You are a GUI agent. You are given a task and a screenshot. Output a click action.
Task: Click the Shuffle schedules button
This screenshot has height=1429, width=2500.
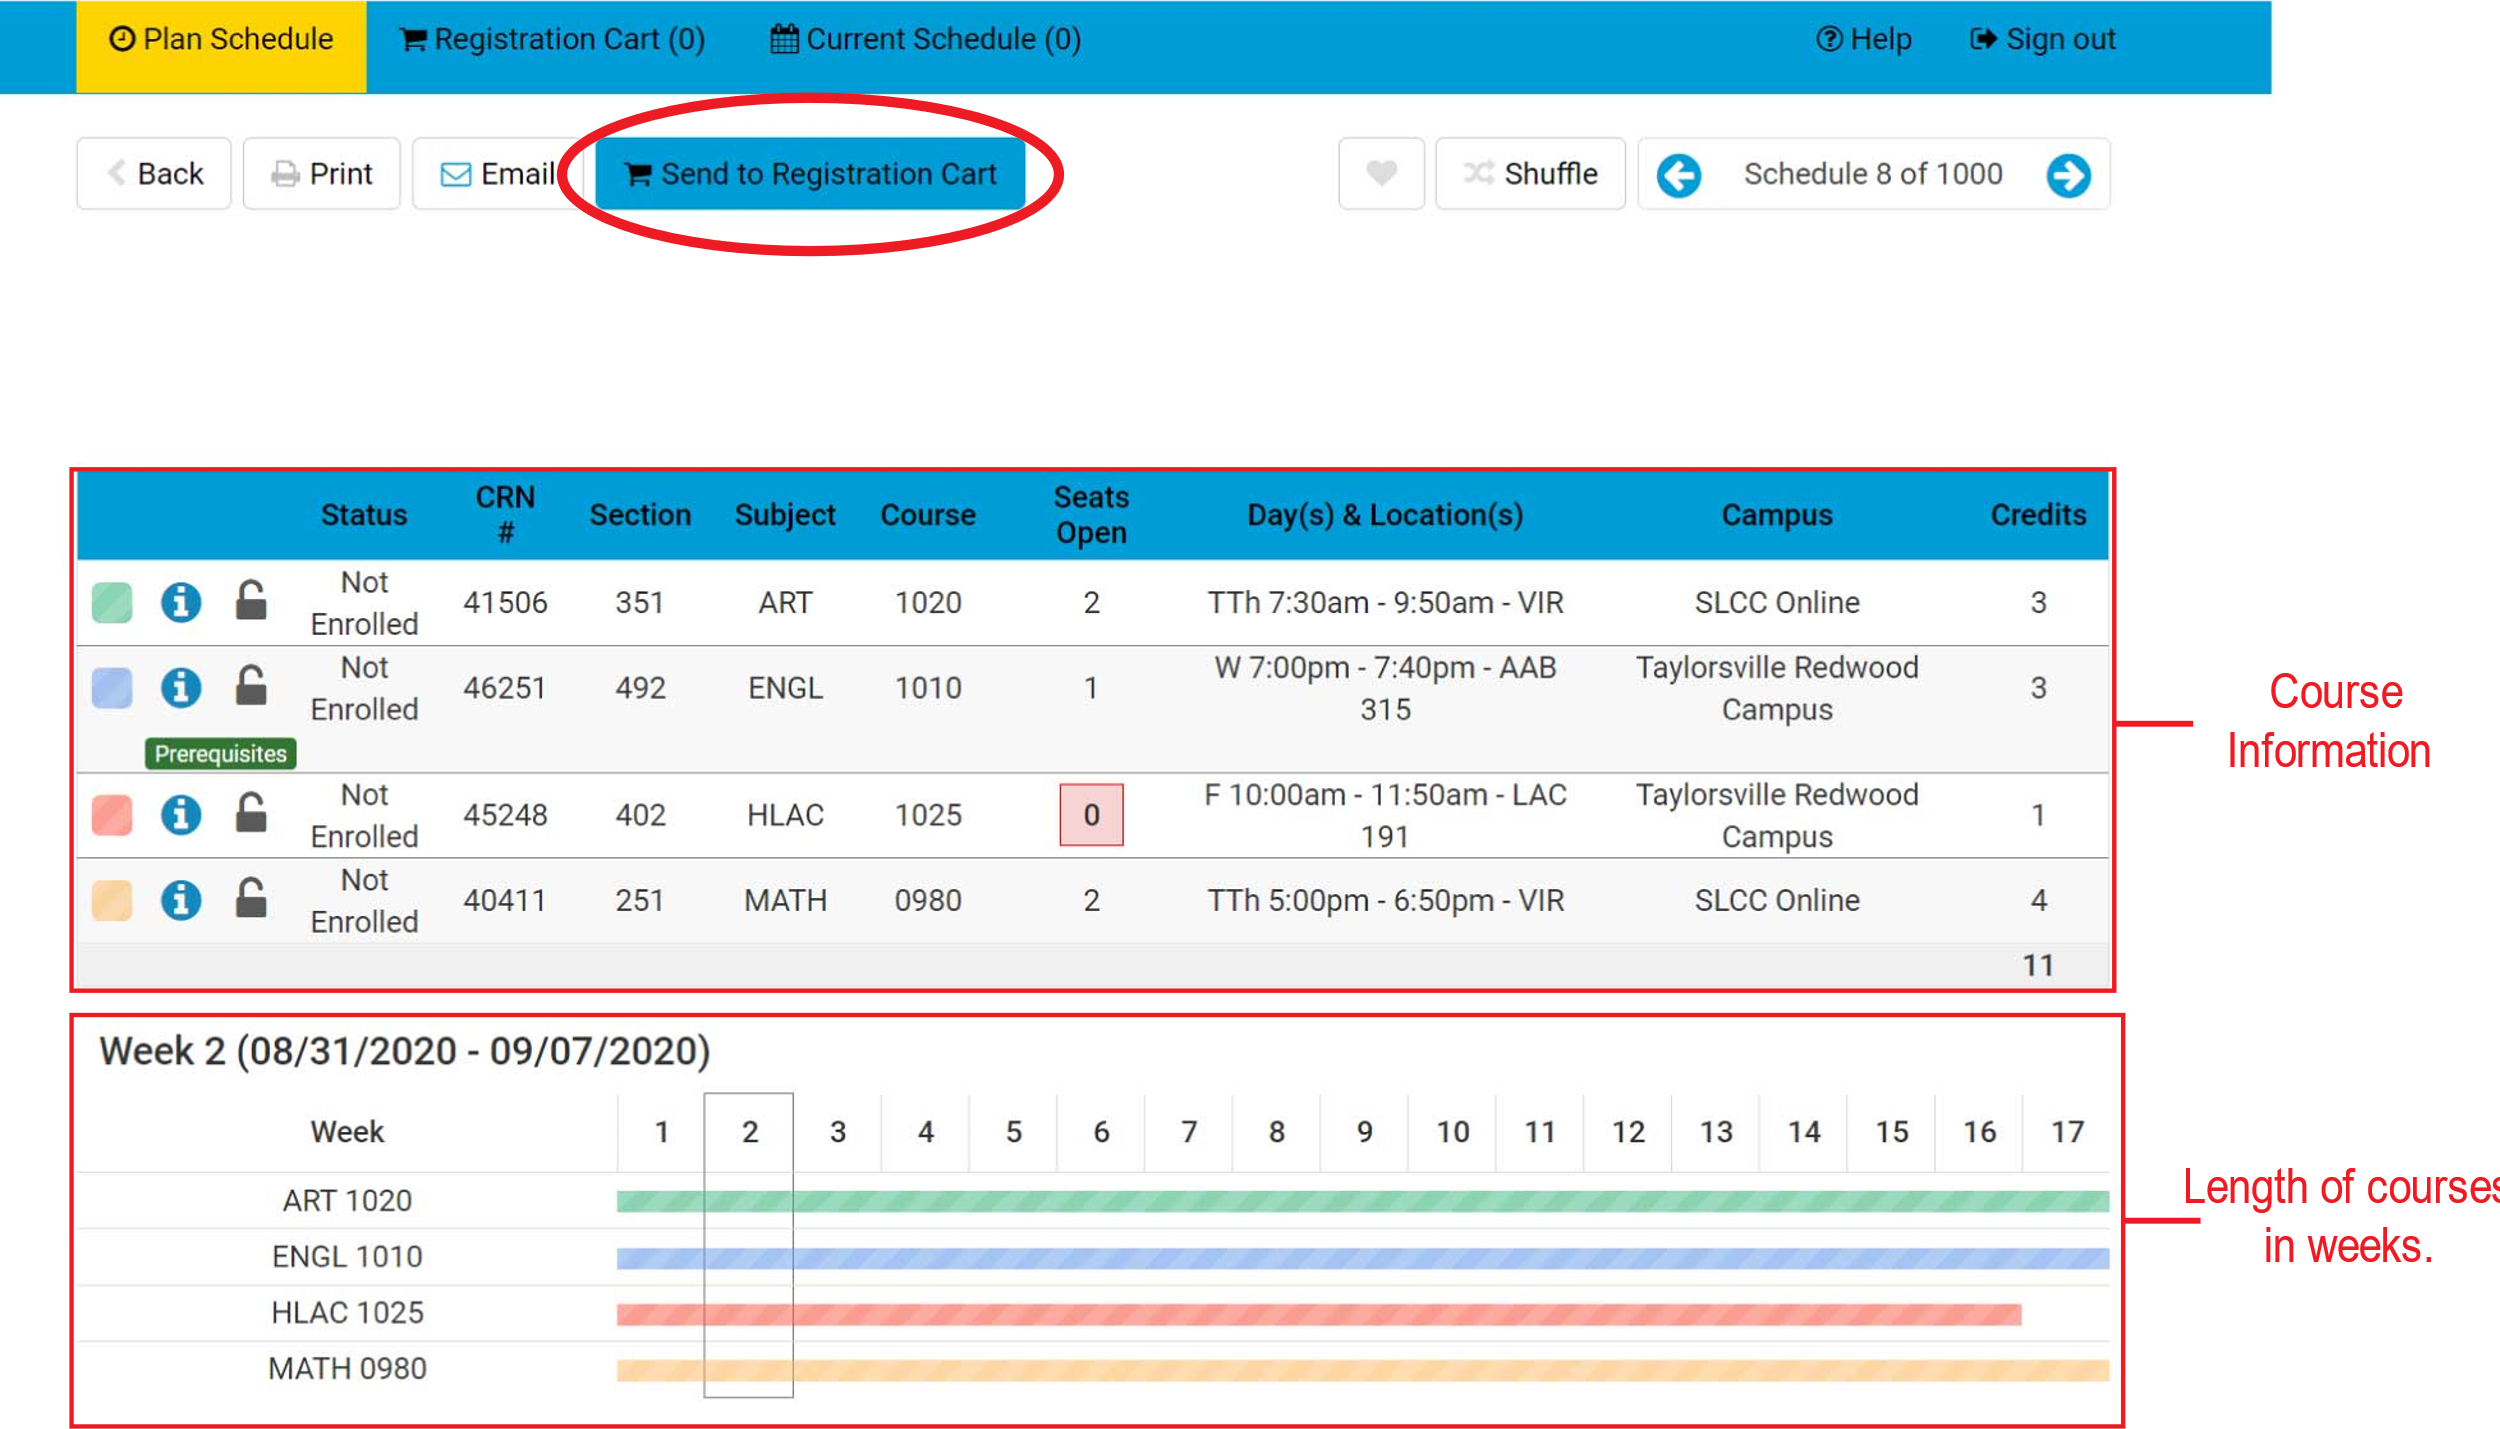point(1531,174)
